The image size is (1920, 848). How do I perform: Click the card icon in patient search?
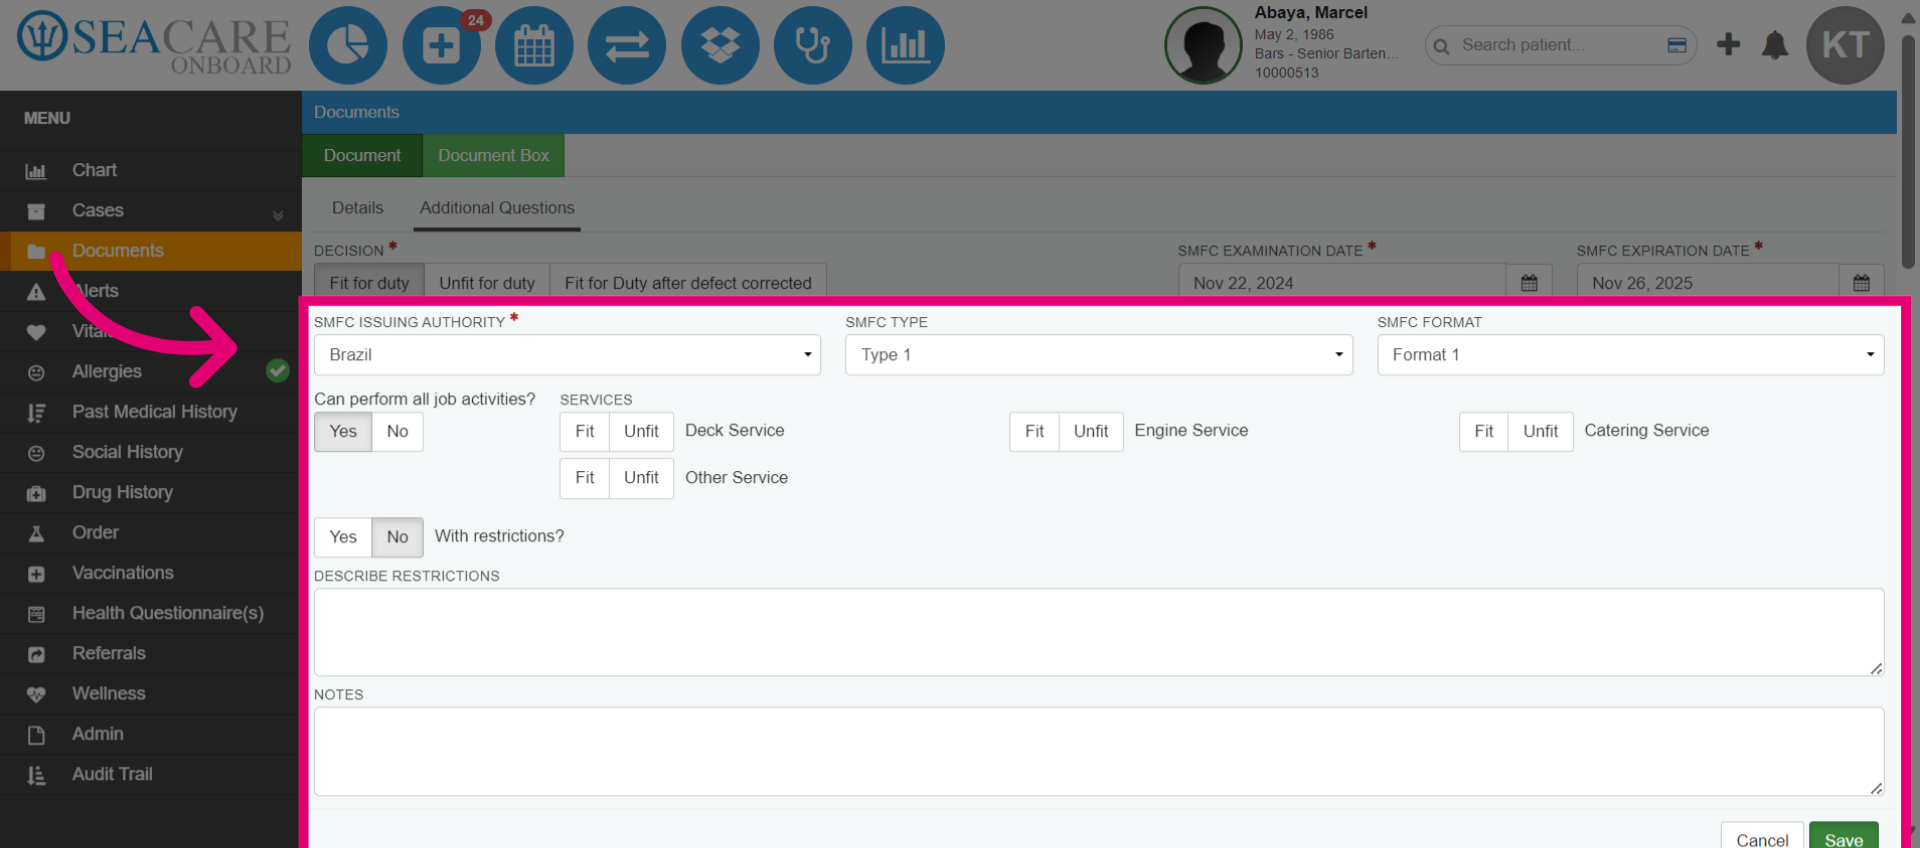click(1677, 45)
